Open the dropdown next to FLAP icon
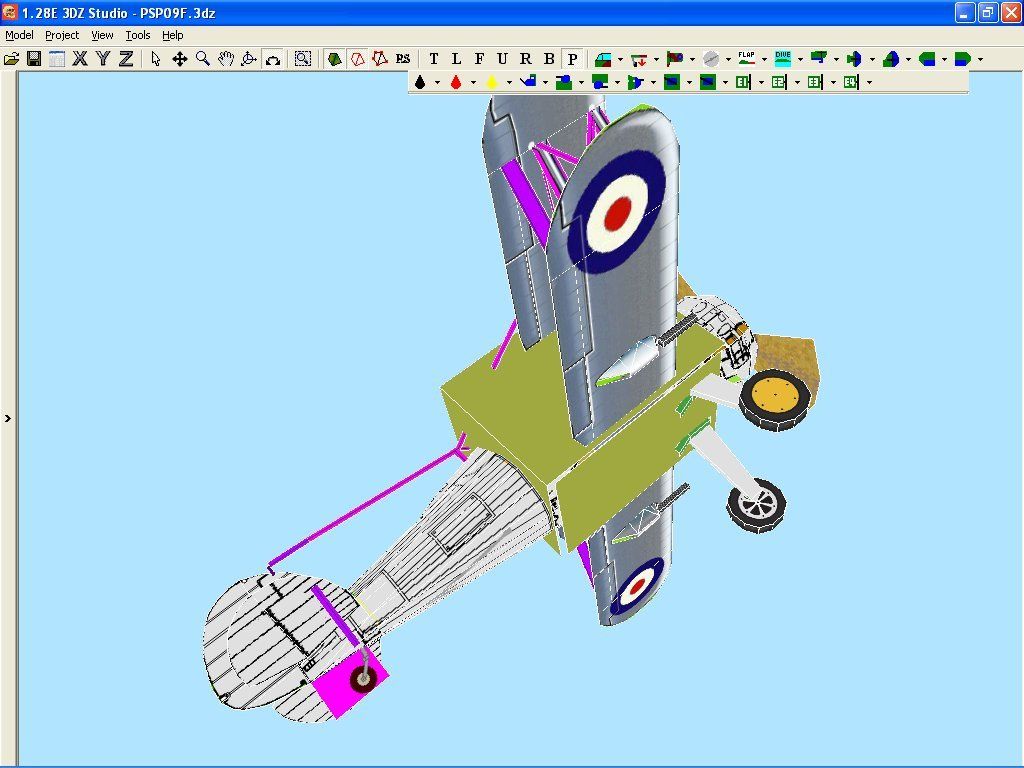1024x768 pixels. [x=764, y=59]
